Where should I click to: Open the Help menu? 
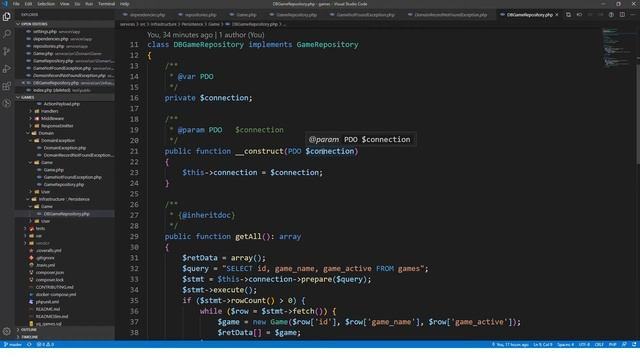(x=124, y=4)
